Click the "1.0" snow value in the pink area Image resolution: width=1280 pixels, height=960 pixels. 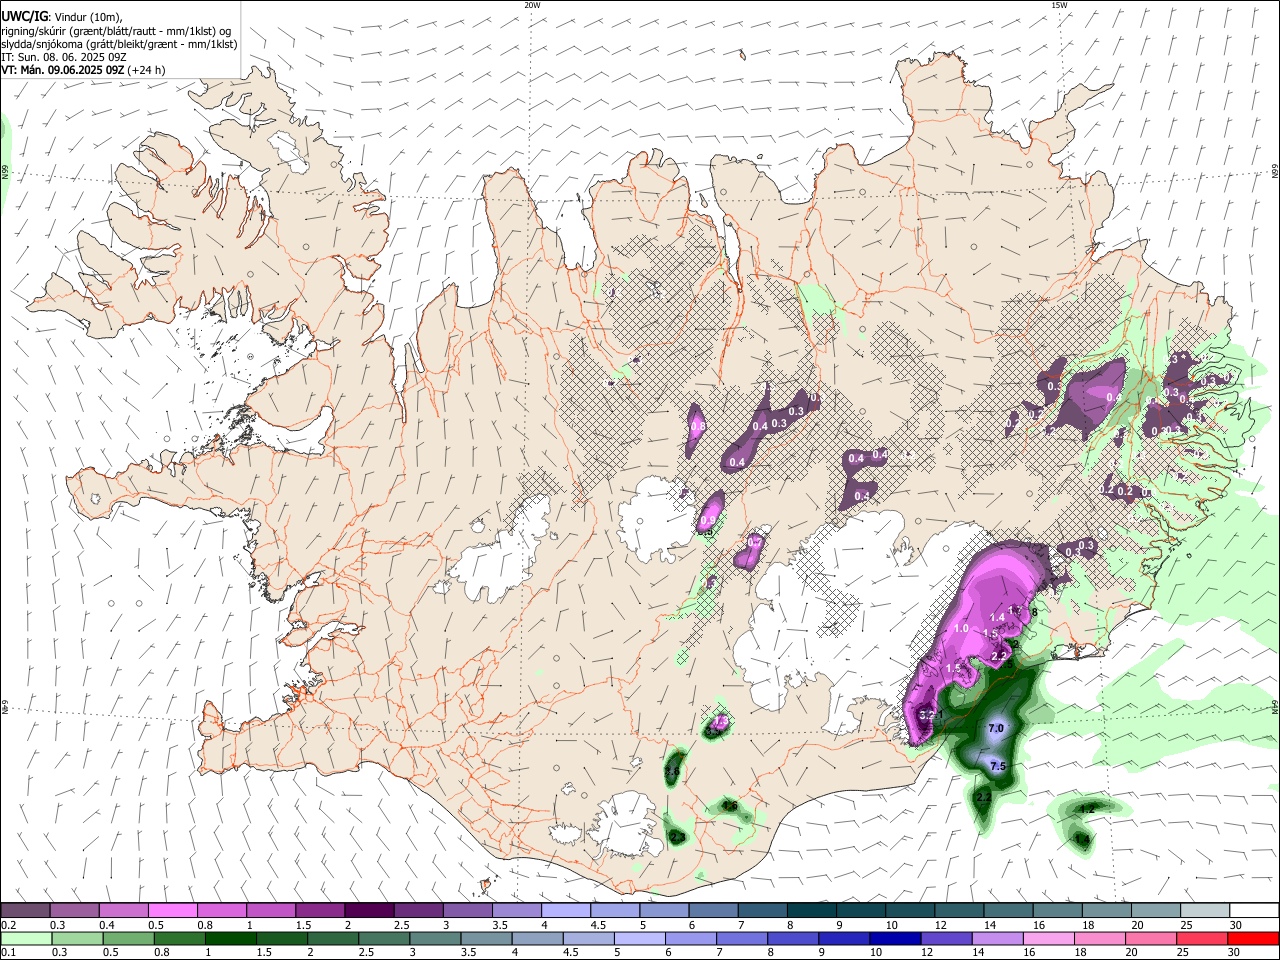[x=962, y=628]
